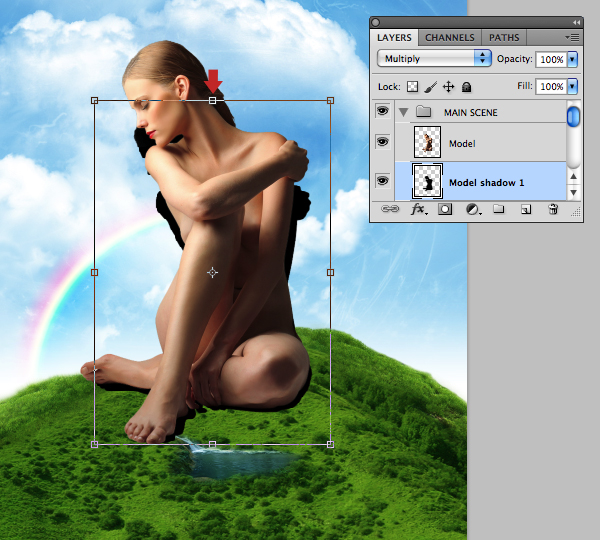Hide the Model layer

tap(382, 142)
